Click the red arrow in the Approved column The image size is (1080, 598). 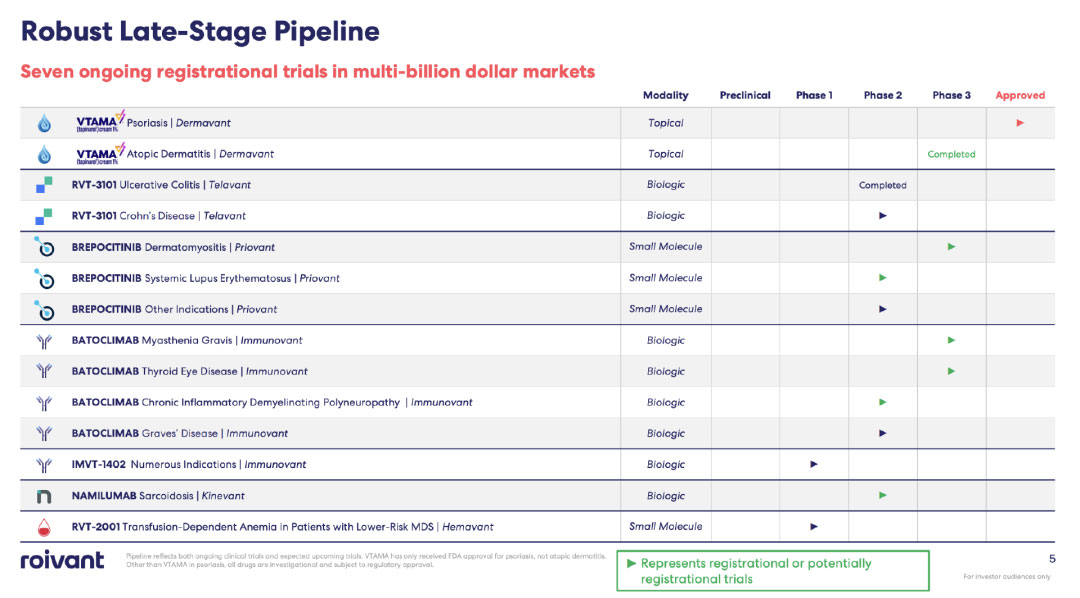1020,123
